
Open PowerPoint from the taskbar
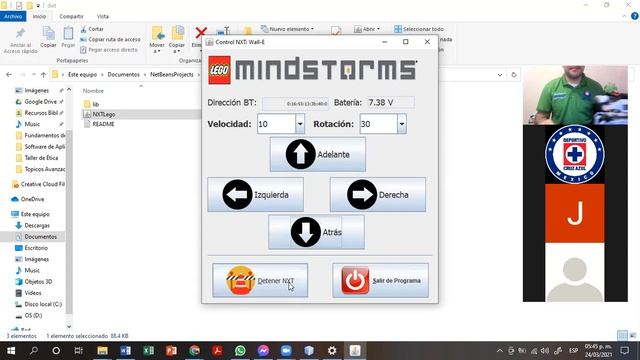point(171,351)
